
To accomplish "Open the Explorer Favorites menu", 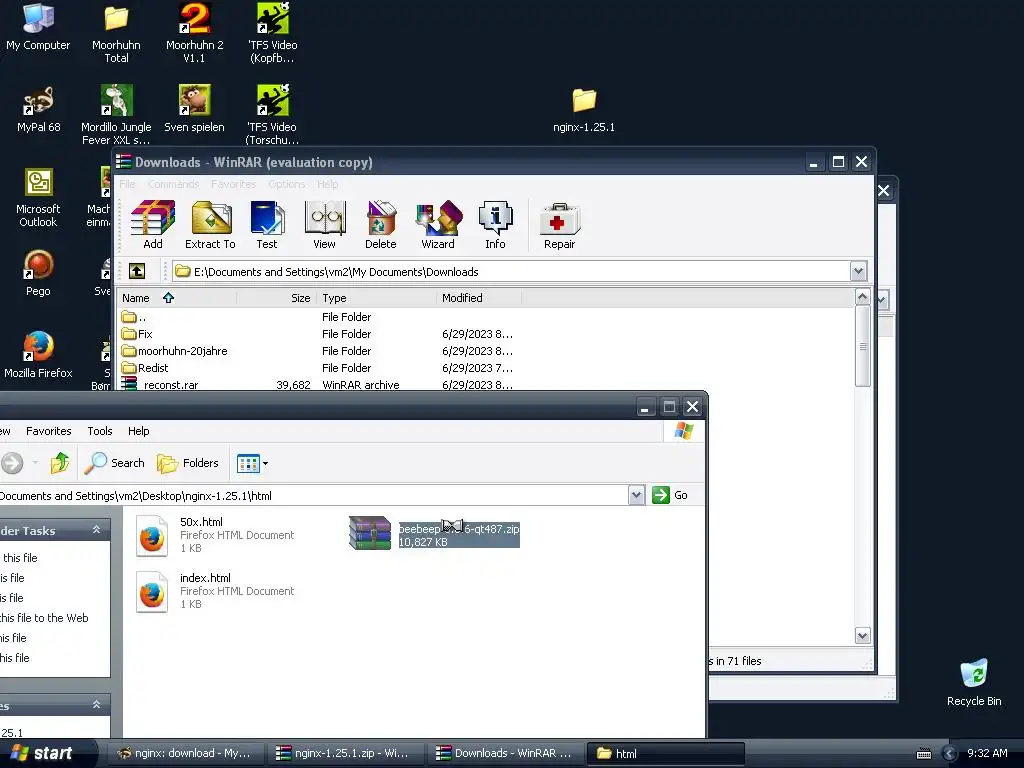I will point(48,431).
